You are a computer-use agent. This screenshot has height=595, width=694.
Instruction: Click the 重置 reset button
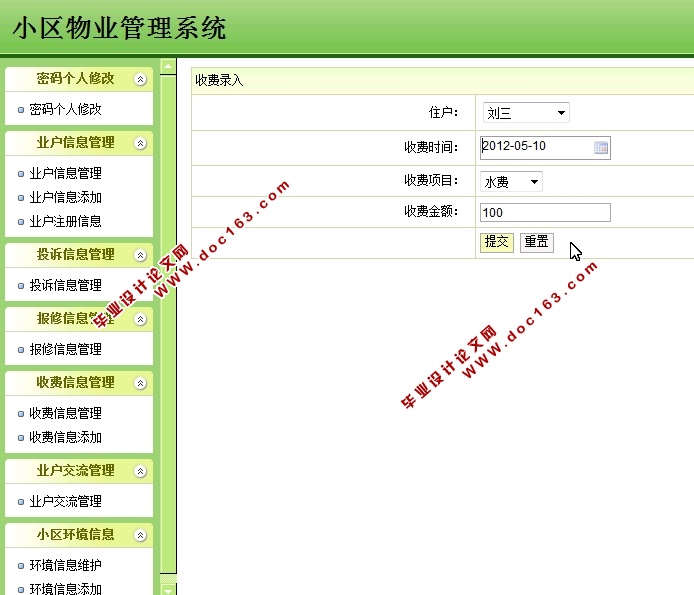tap(536, 243)
